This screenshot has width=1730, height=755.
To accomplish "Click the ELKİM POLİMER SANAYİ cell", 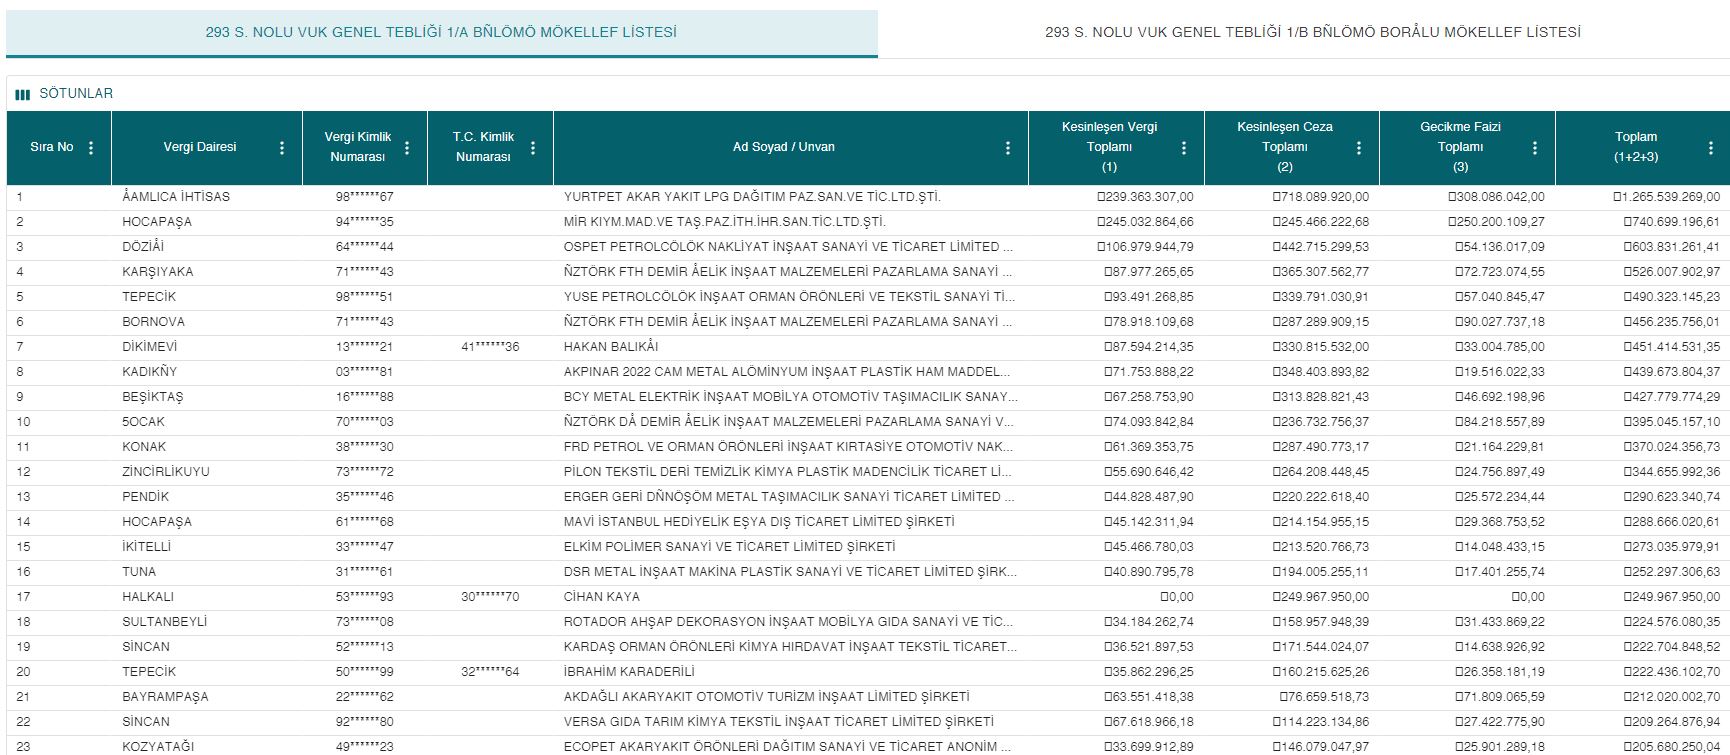I will click(x=730, y=547).
